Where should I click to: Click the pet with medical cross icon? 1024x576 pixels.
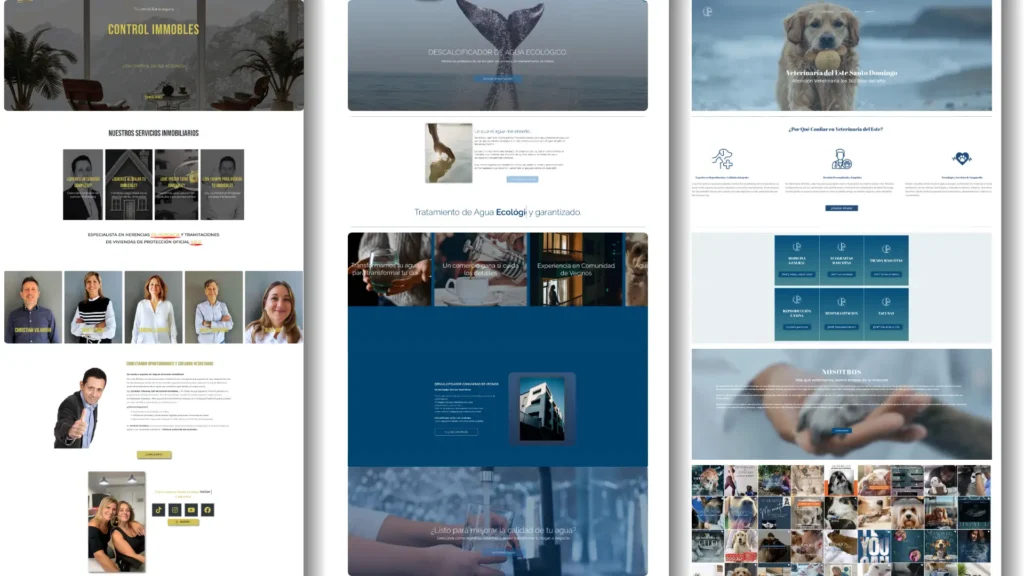[722, 158]
